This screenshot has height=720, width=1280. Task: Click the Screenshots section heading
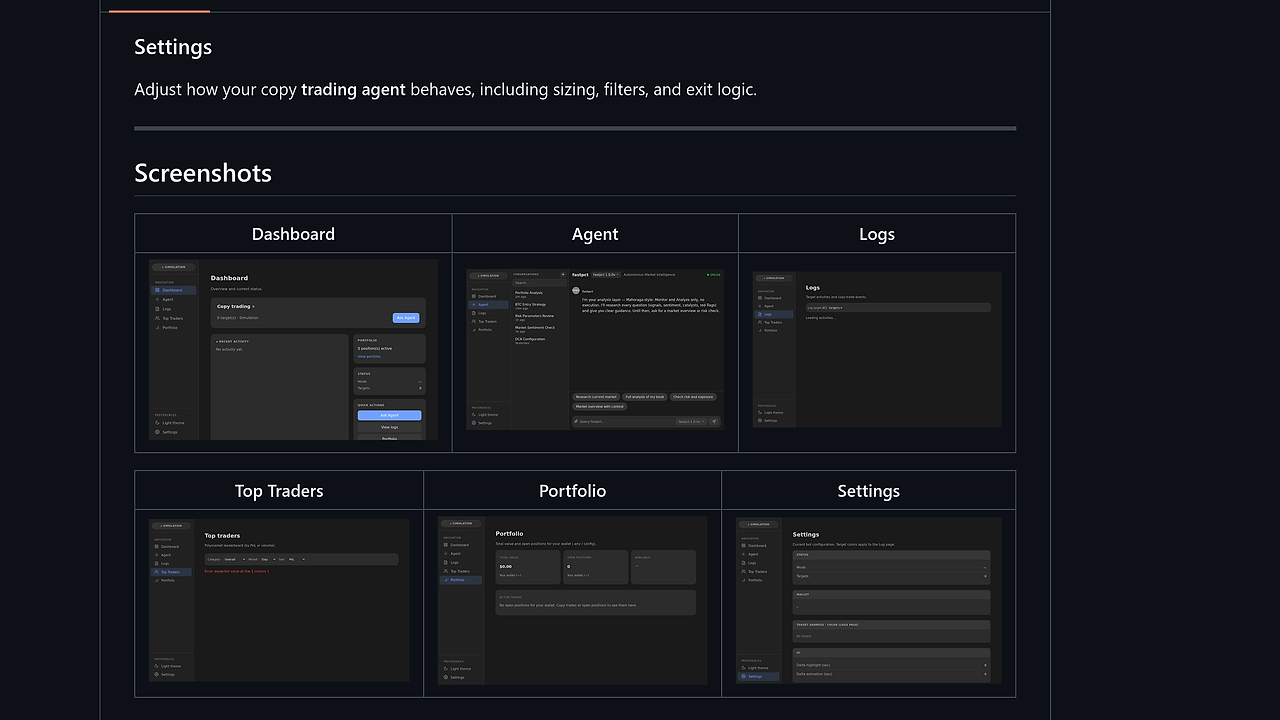click(203, 172)
